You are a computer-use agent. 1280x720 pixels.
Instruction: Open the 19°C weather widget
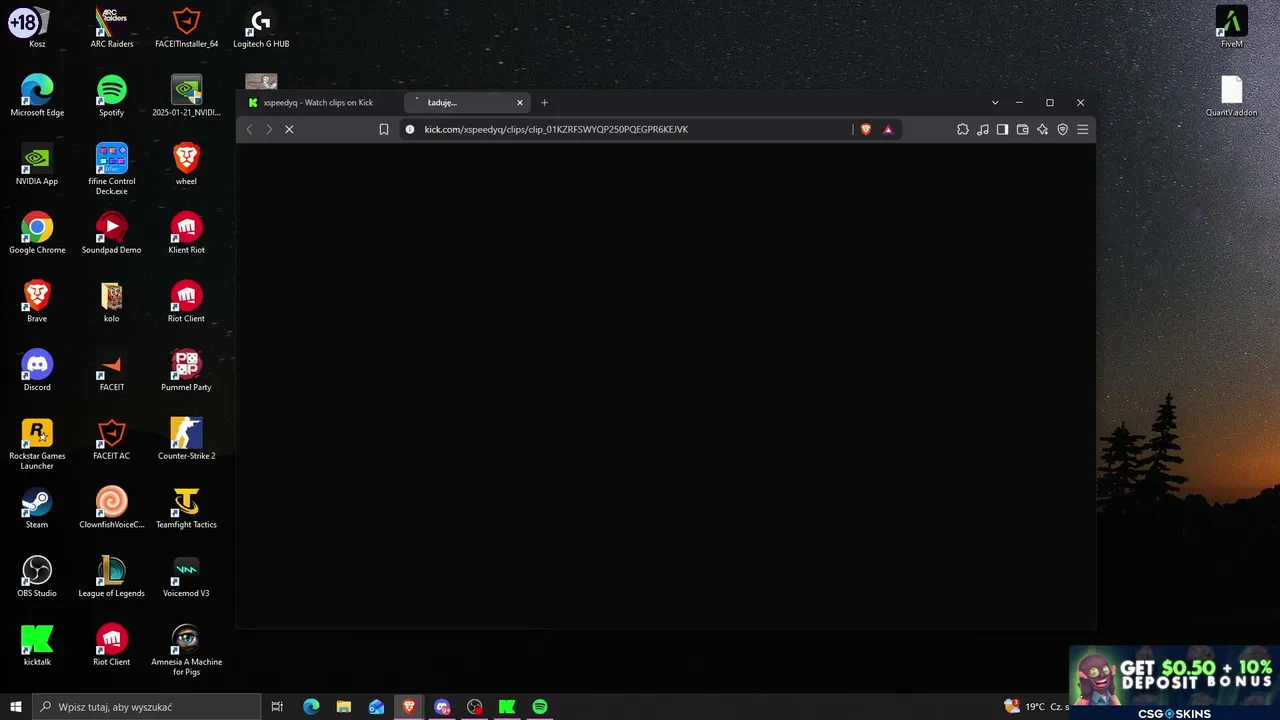(x=1035, y=707)
